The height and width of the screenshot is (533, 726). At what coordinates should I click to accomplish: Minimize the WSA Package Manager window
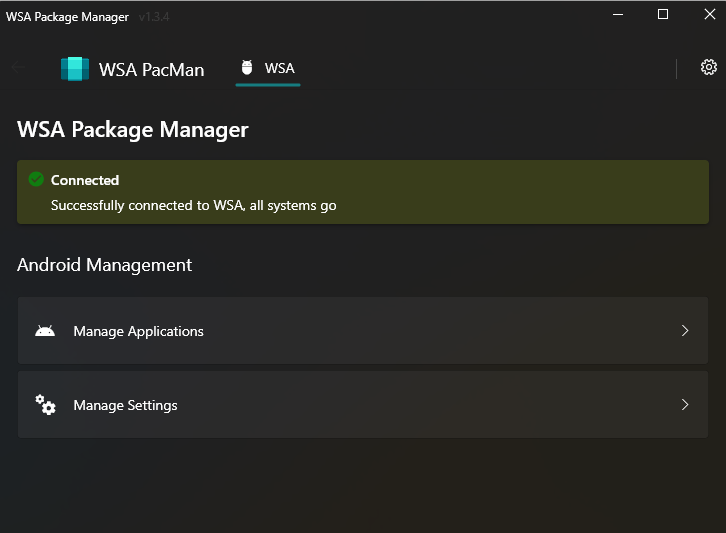[x=617, y=15]
